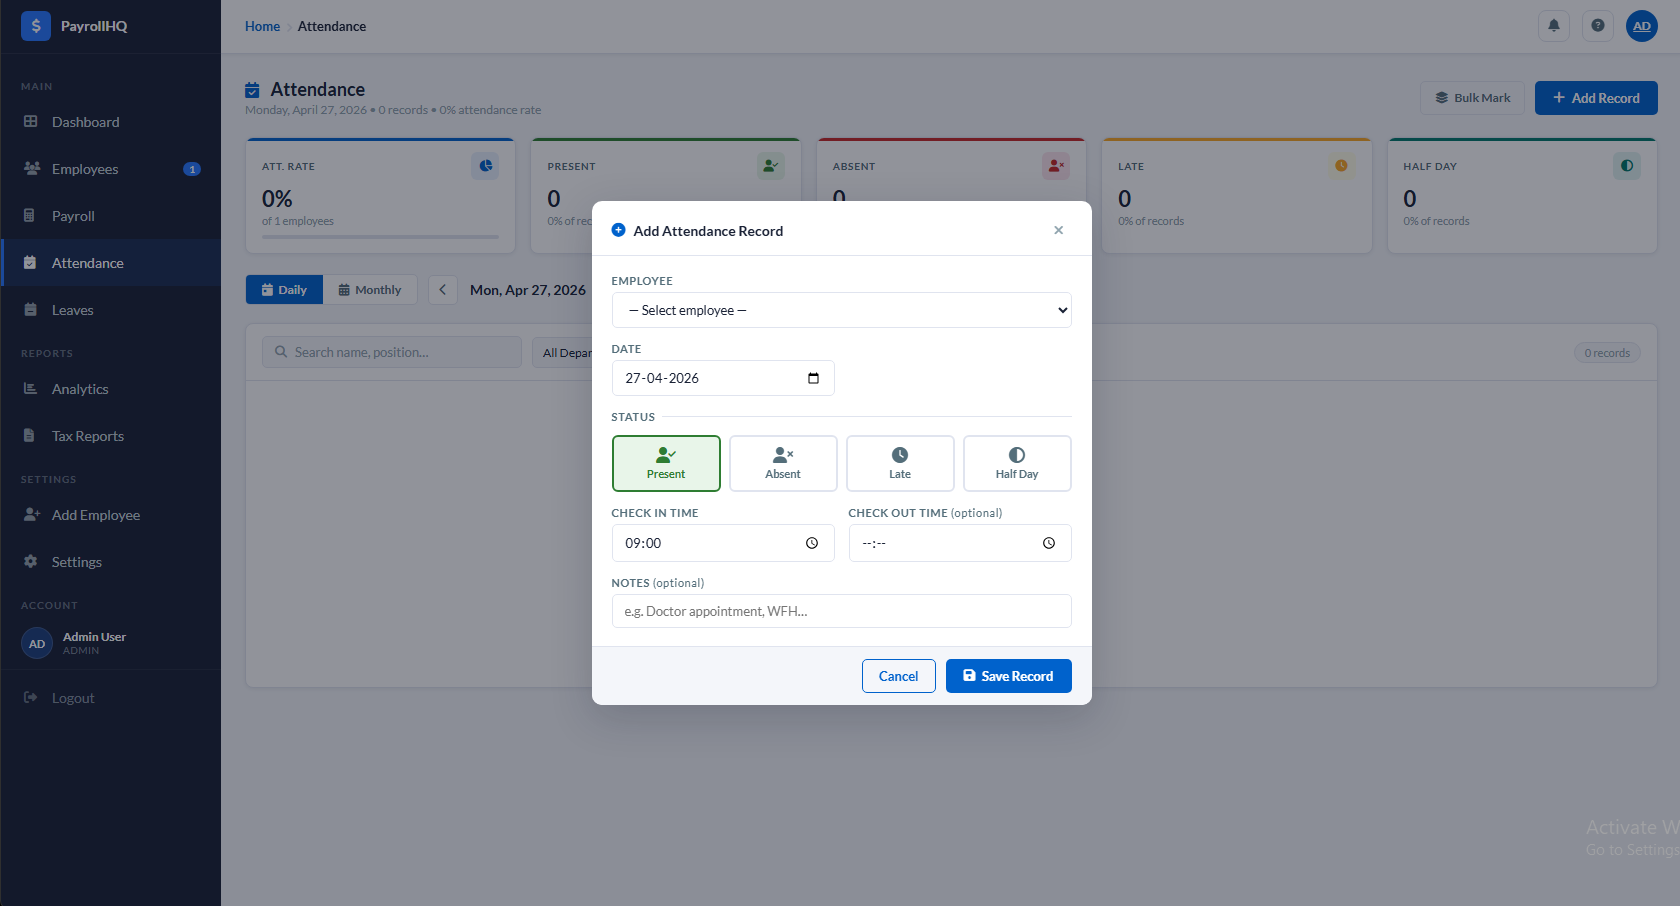The image size is (1680, 906).
Task: Open the date picker calendar icon
Action: click(813, 378)
